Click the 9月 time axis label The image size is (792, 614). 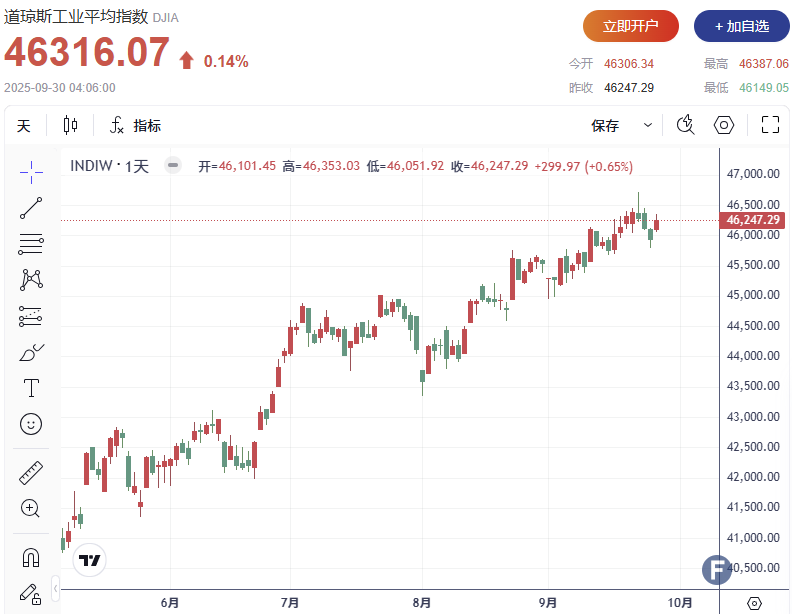click(x=548, y=602)
